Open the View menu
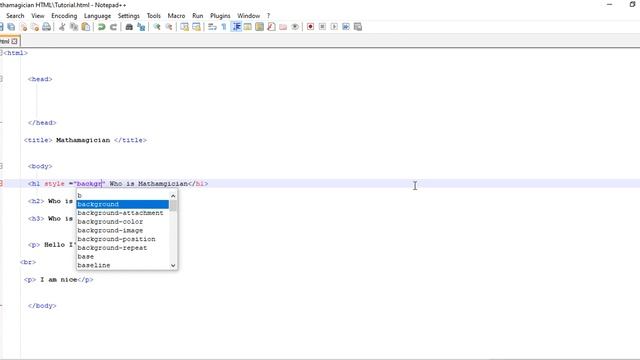 pyautogui.click(x=38, y=16)
